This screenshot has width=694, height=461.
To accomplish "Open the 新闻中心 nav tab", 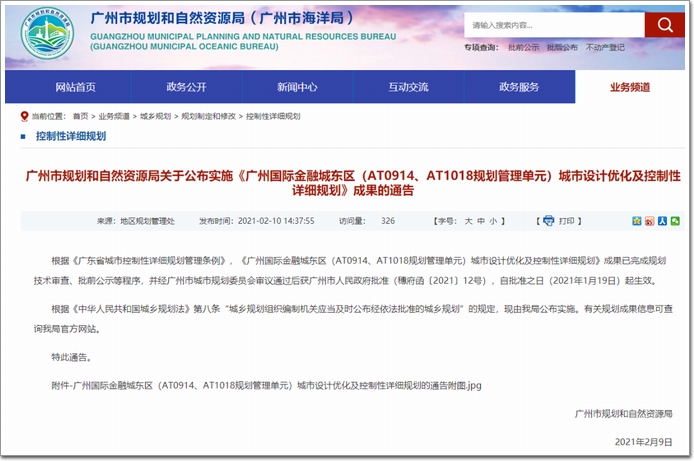I will pyautogui.click(x=297, y=87).
